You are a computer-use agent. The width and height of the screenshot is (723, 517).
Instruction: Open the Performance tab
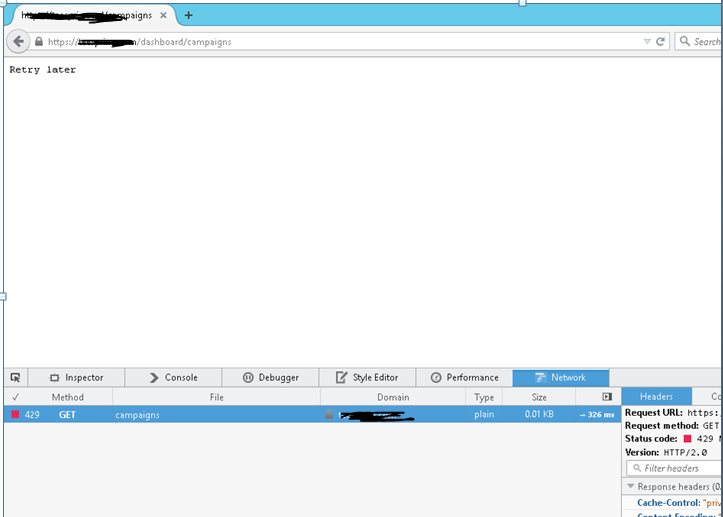(464, 377)
